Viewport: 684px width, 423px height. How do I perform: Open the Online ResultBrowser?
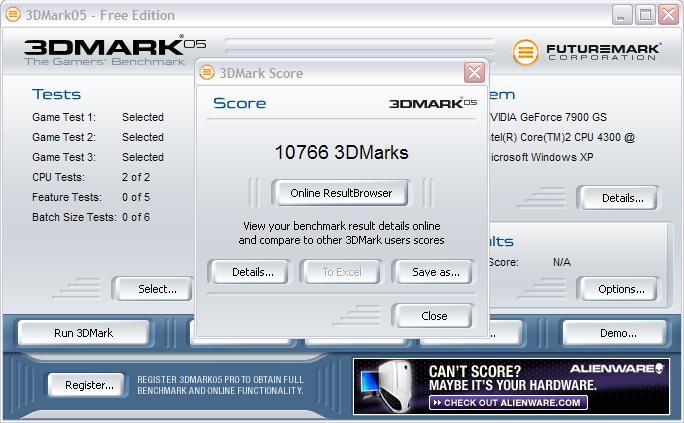pyautogui.click(x=341, y=193)
